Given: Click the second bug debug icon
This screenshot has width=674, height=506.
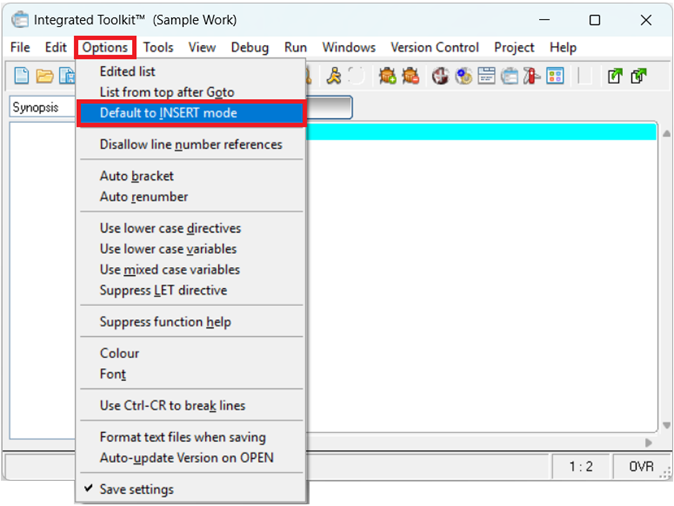Looking at the screenshot, I should tap(410, 76).
